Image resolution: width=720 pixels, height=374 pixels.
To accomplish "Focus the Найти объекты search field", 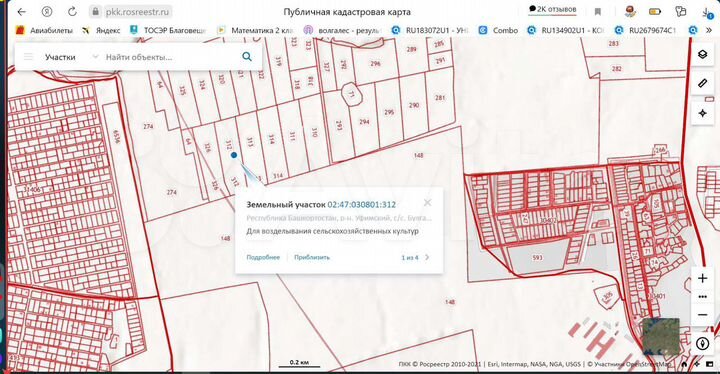I will 170,57.
